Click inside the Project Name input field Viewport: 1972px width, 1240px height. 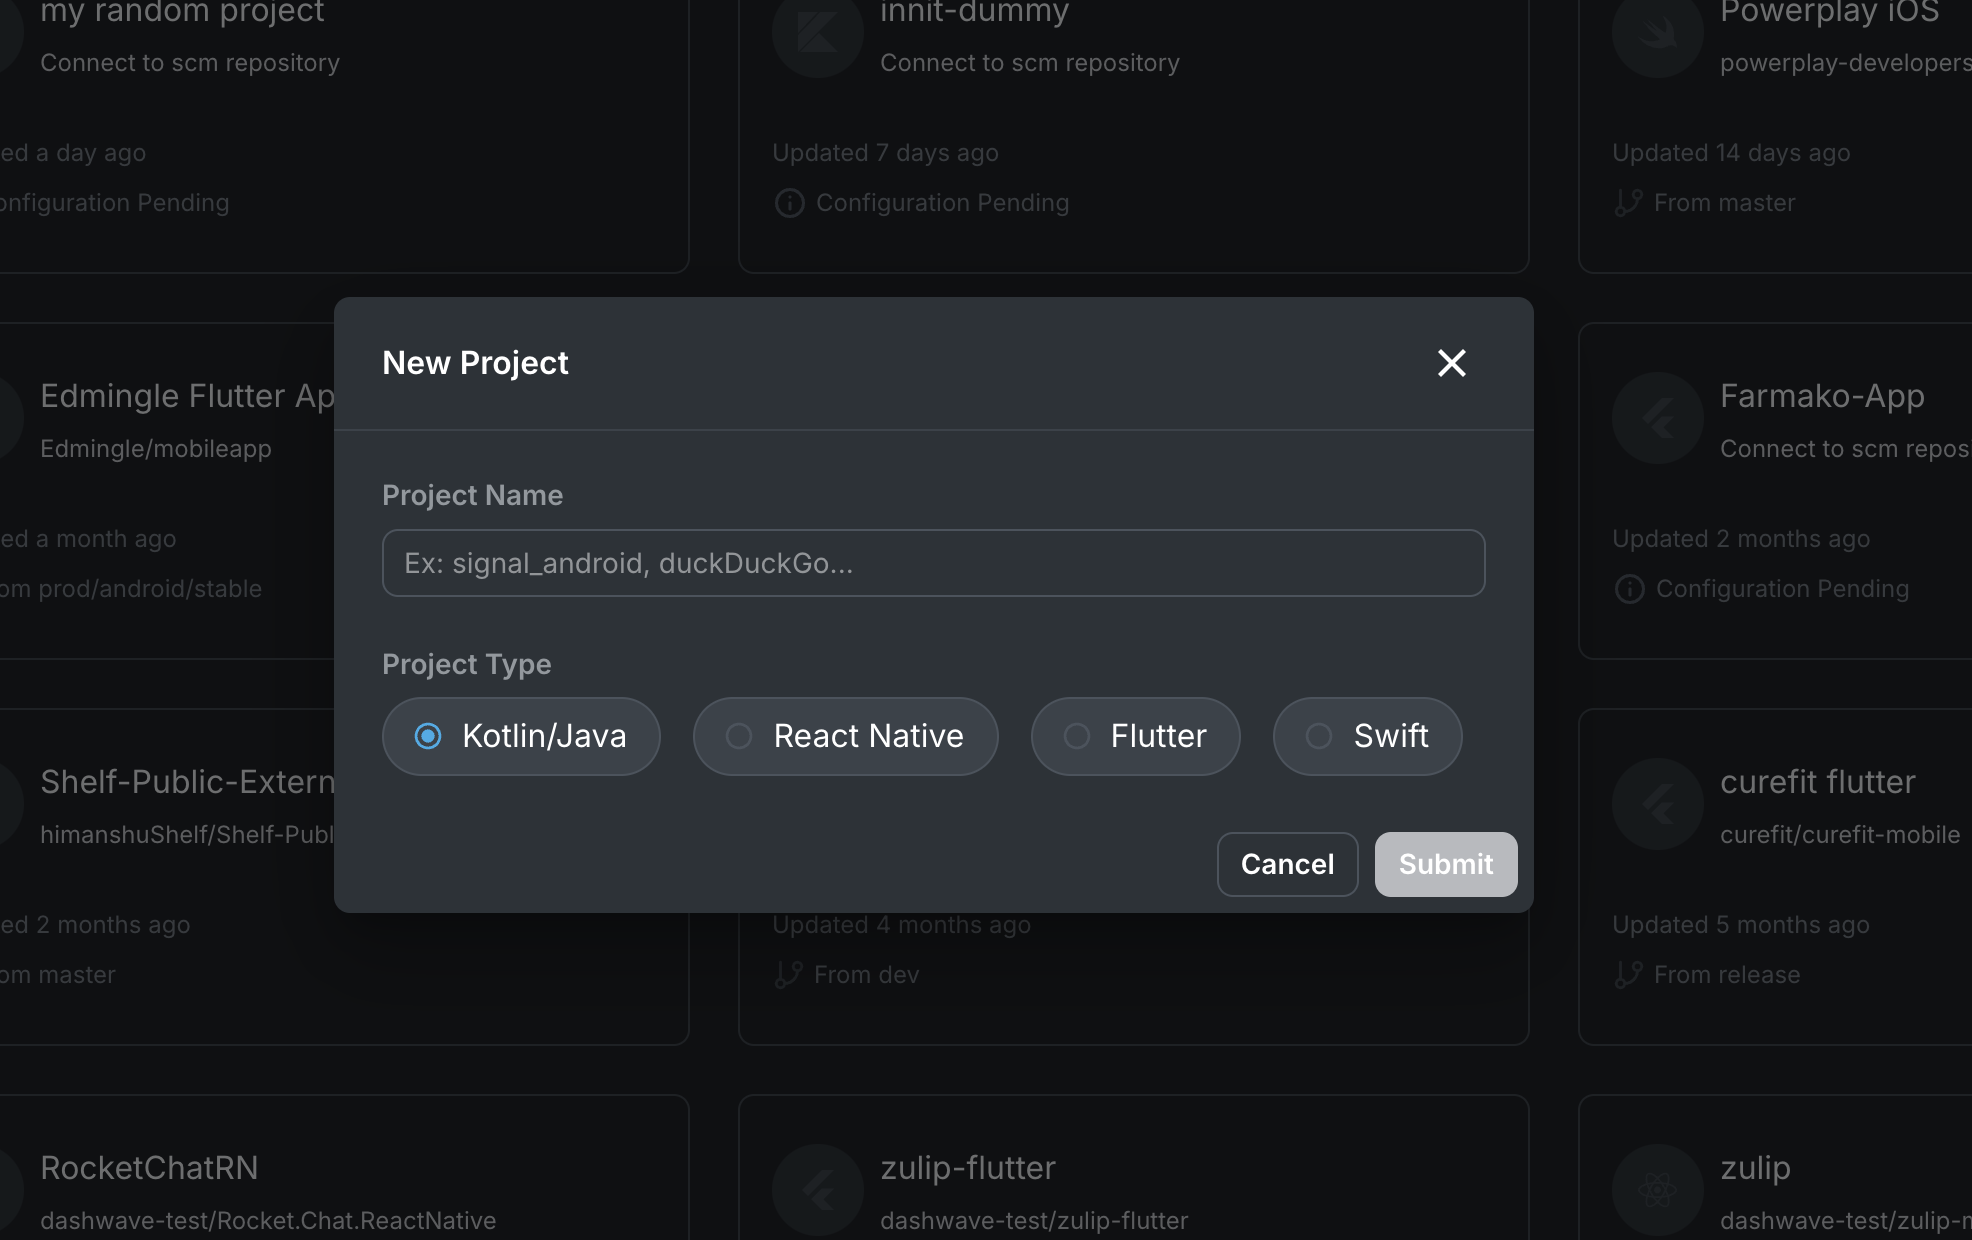[932, 563]
